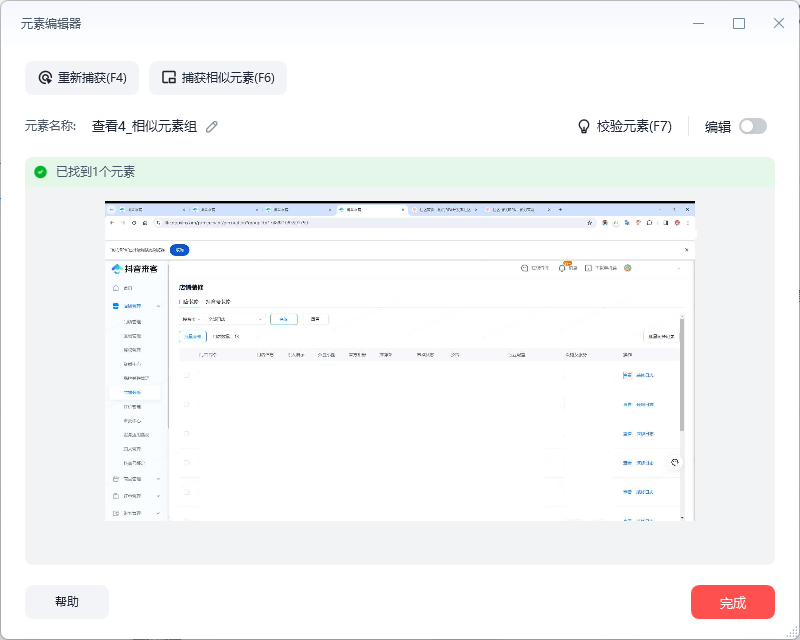Click the red 完成 finish button
The image size is (800, 640).
(733, 602)
